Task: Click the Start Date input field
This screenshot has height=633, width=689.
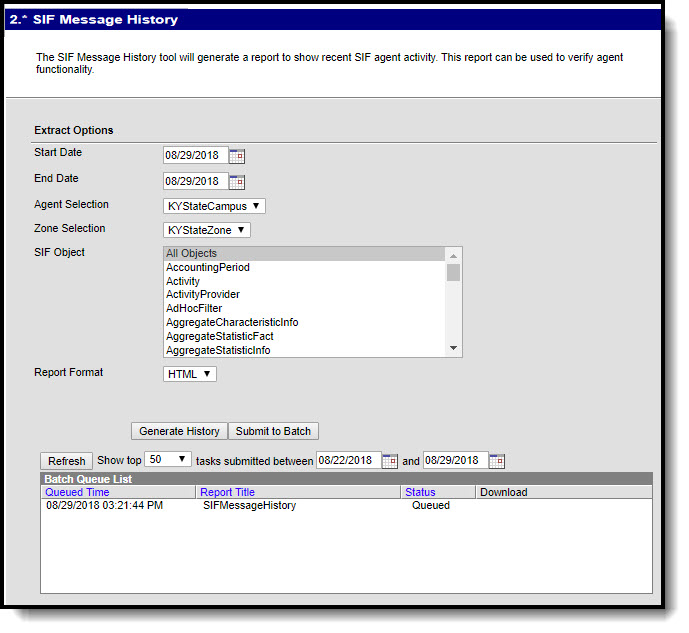Action: click(196, 155)
